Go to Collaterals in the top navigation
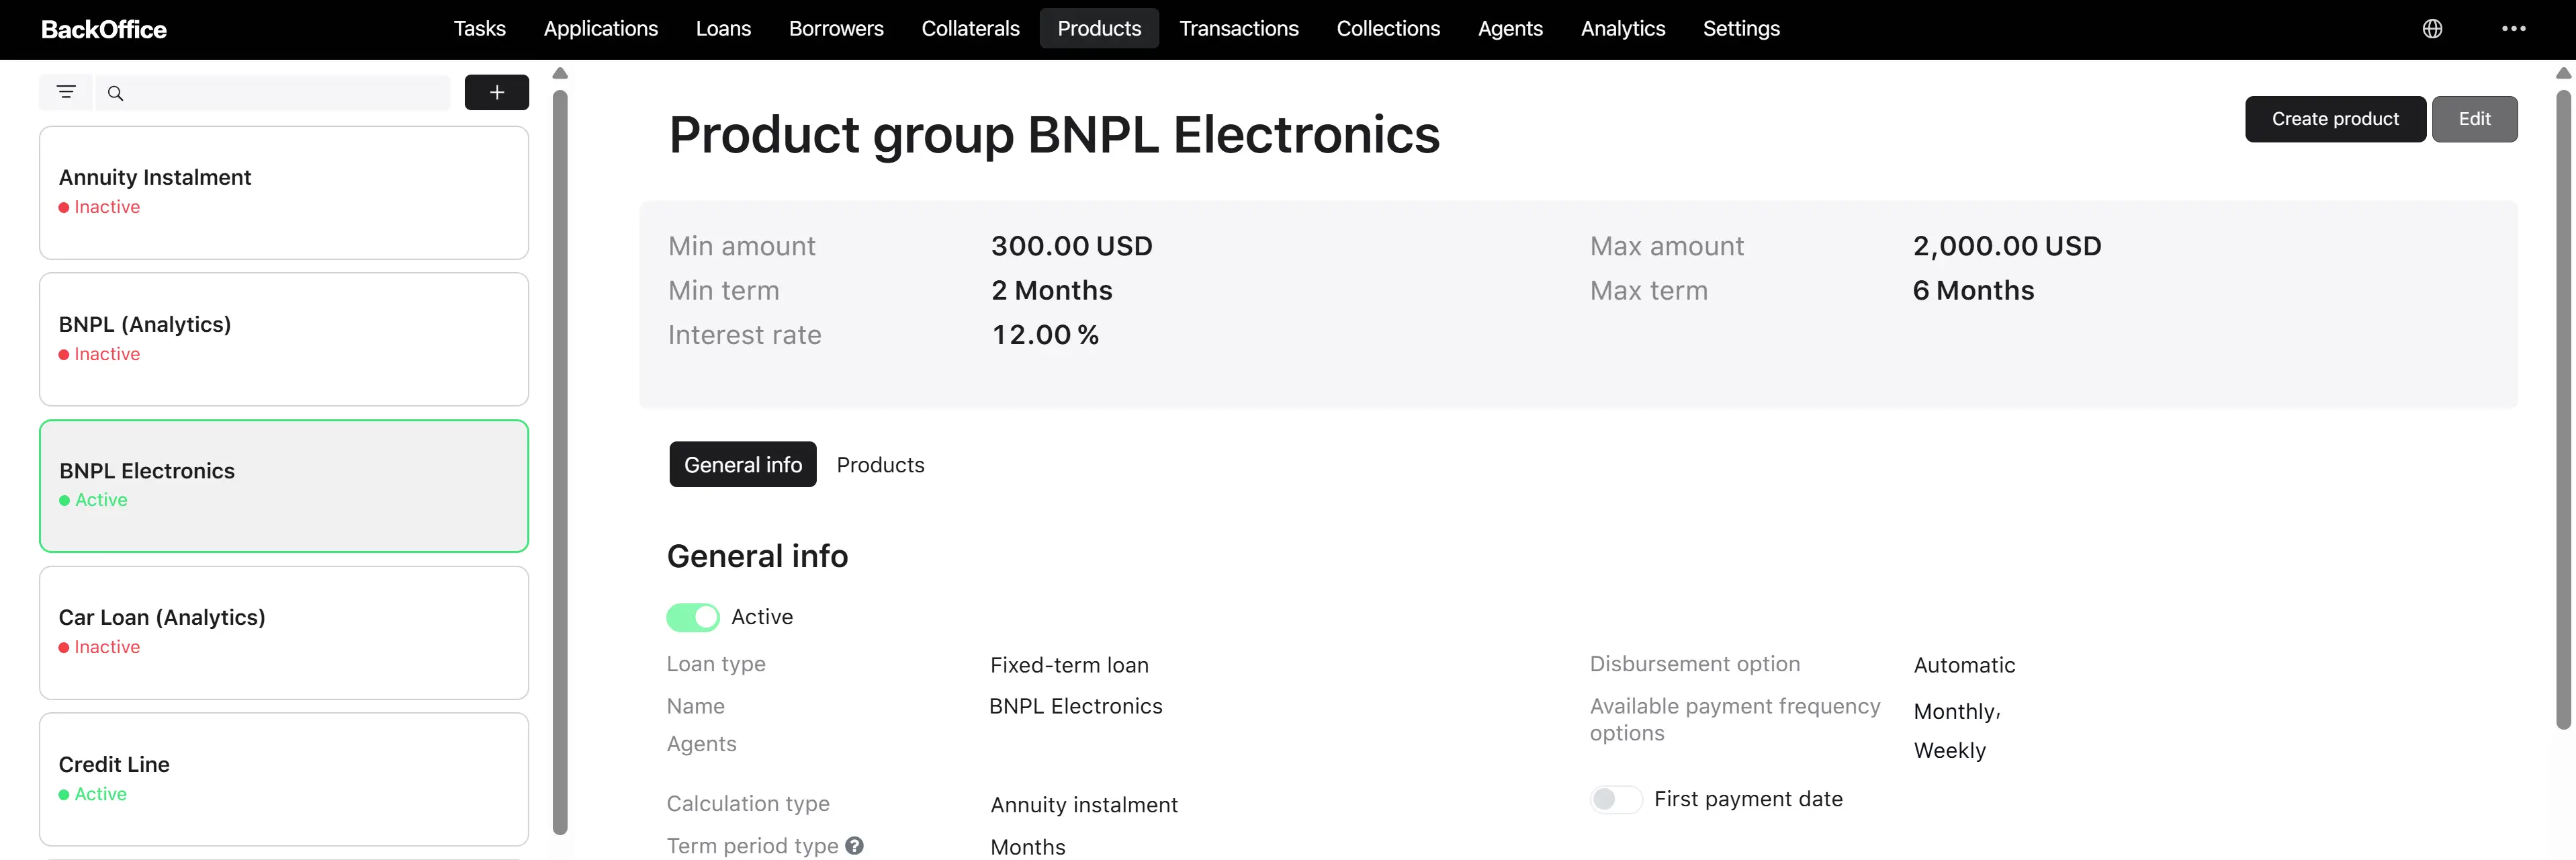2576x860 pixels. point(970,29)
